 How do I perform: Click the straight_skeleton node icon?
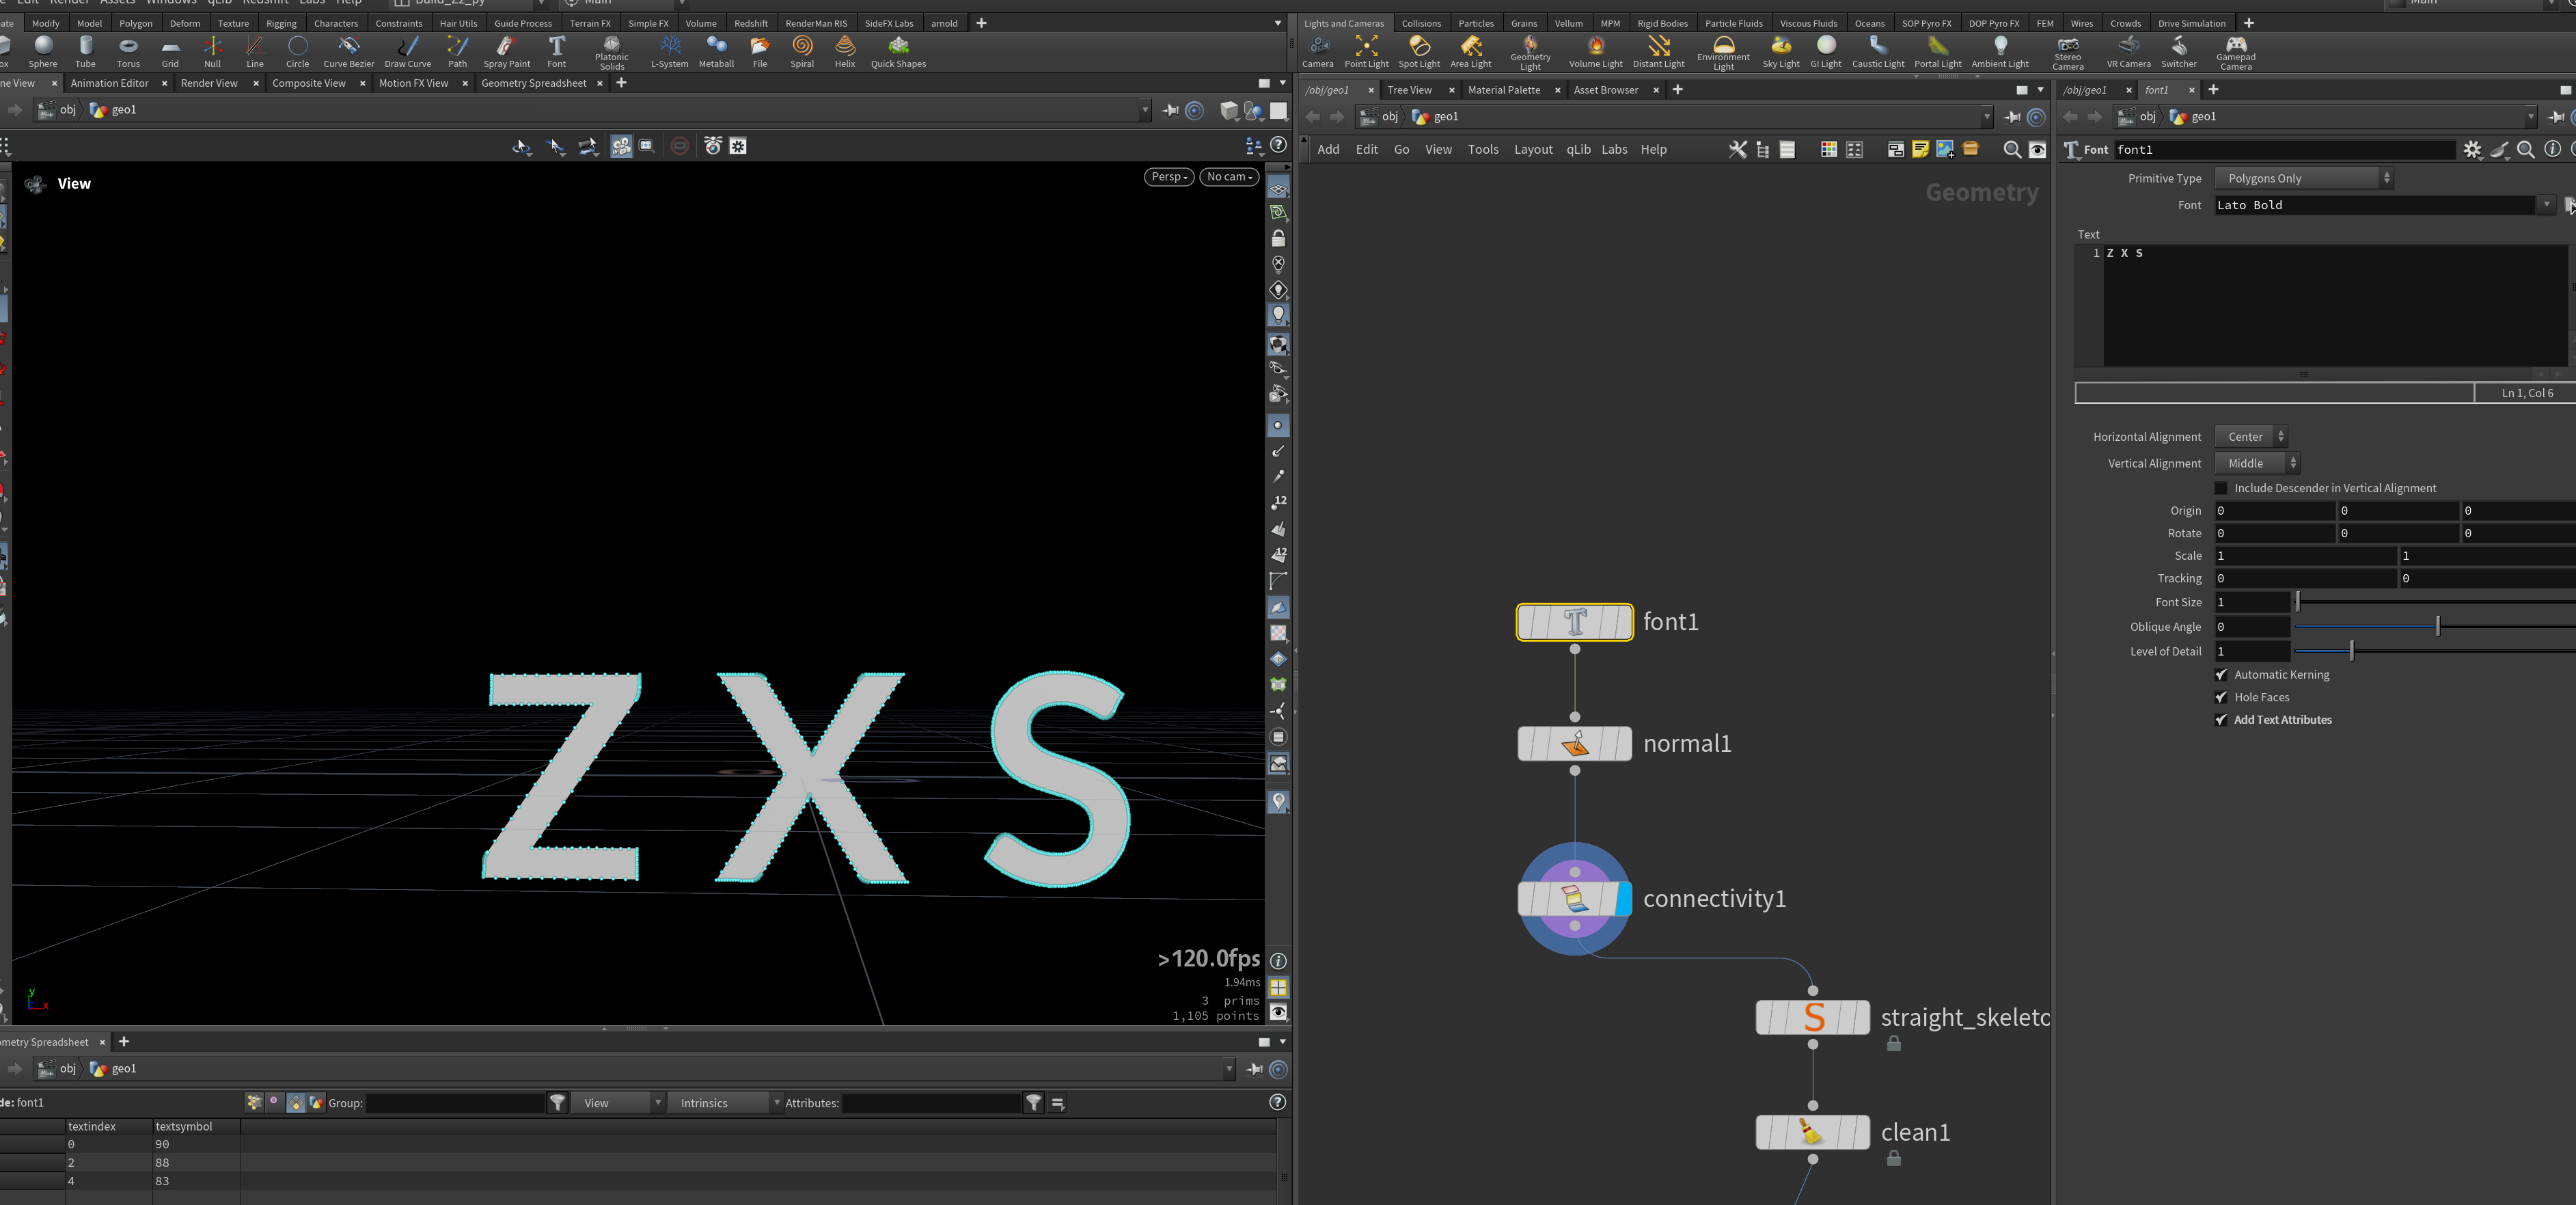(x=1813, y=1017)
